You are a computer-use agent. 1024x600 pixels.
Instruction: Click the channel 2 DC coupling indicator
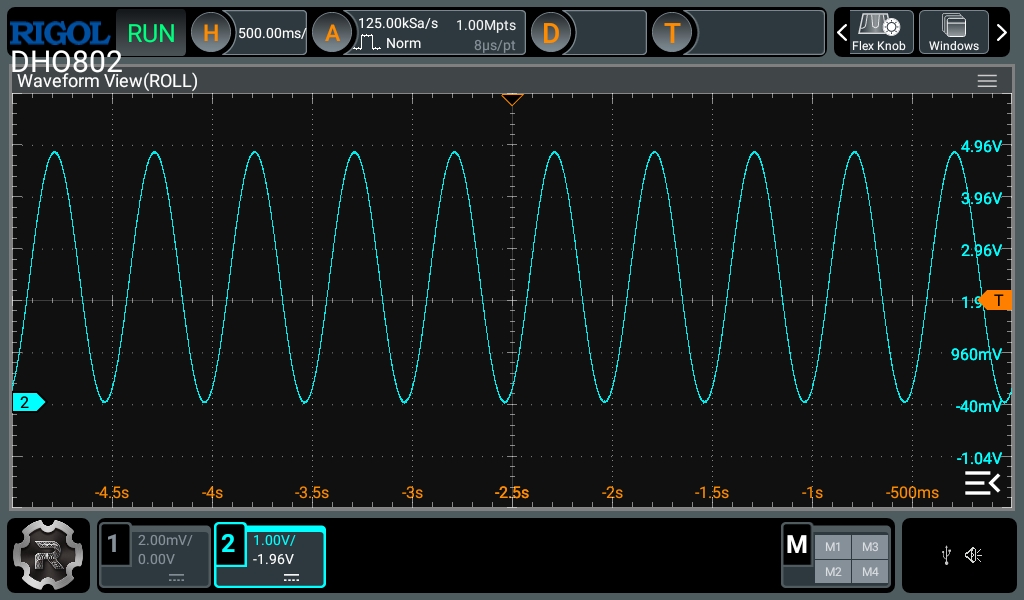pos(291,578)
